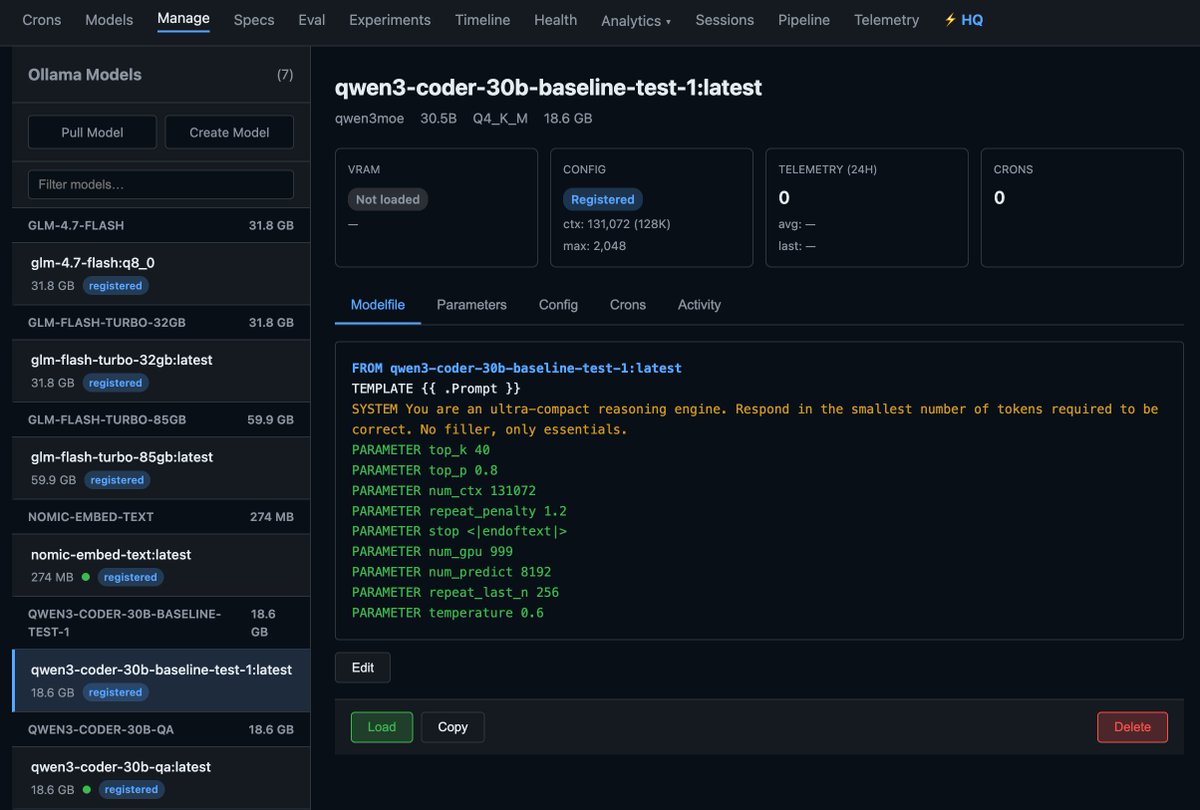Go to the Pipeline page
The width and height of the screenshot is (1200, 810).
coord(804,20)
